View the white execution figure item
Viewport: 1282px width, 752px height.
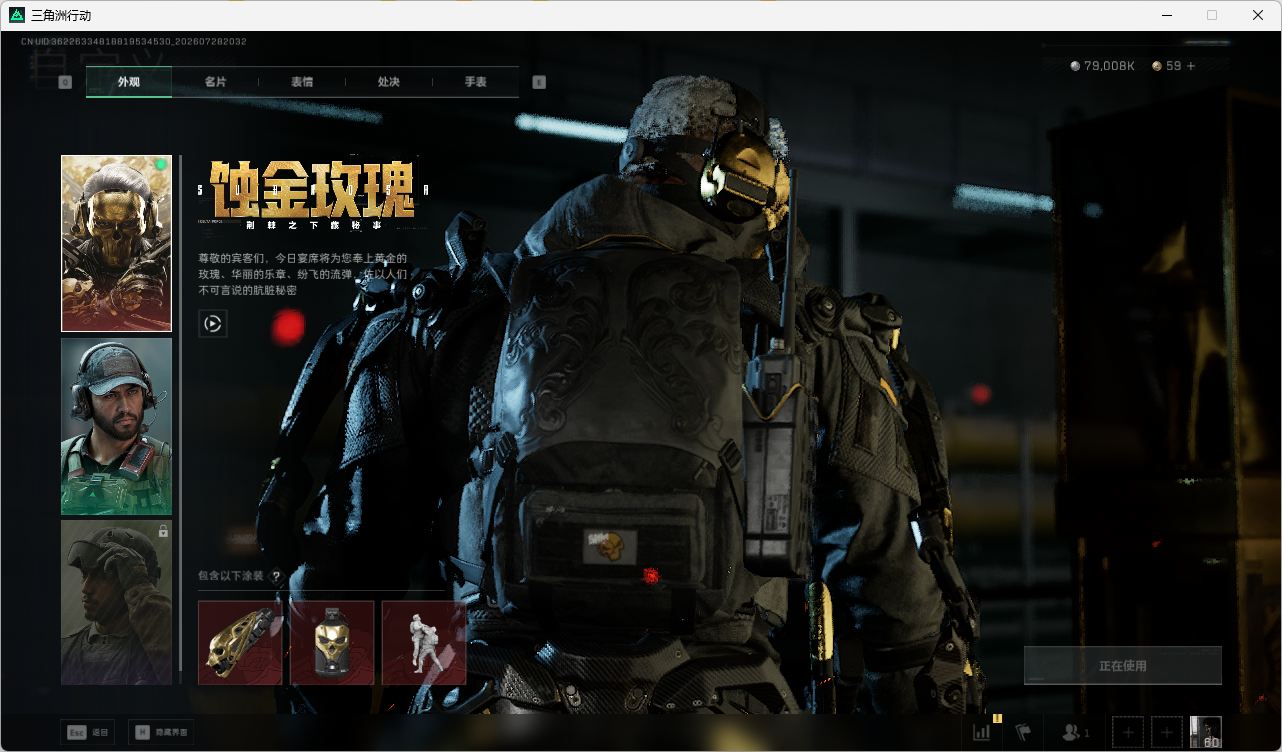pos(424,642)
